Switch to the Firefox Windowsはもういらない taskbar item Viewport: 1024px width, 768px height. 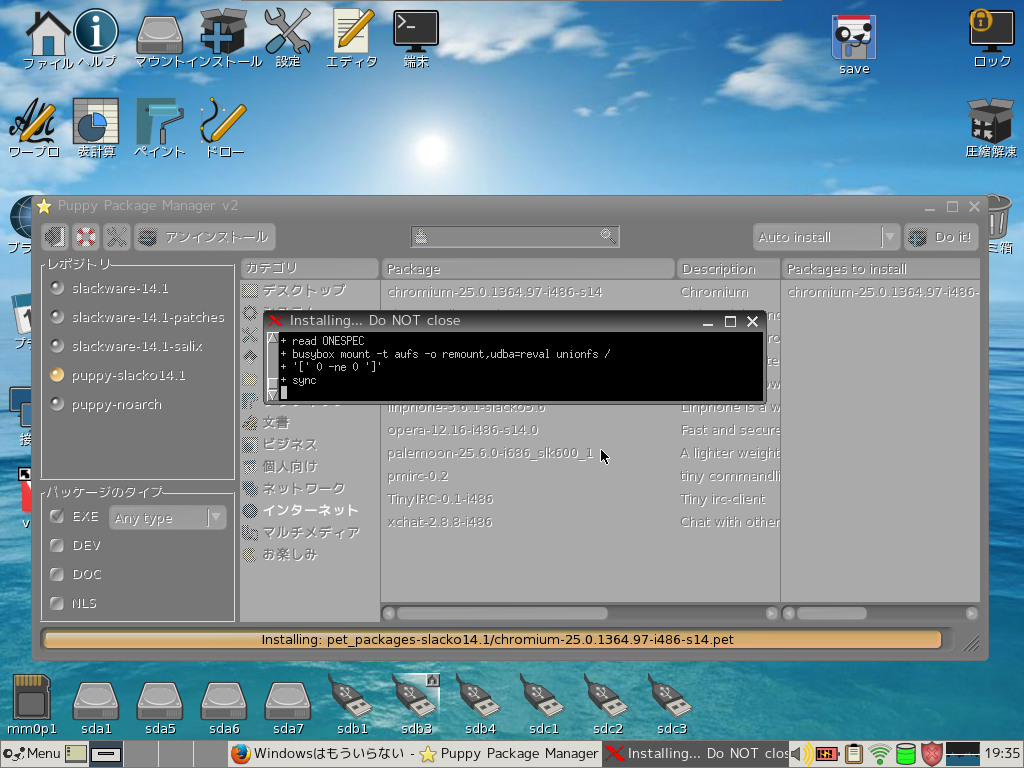(x=322, y=754)
